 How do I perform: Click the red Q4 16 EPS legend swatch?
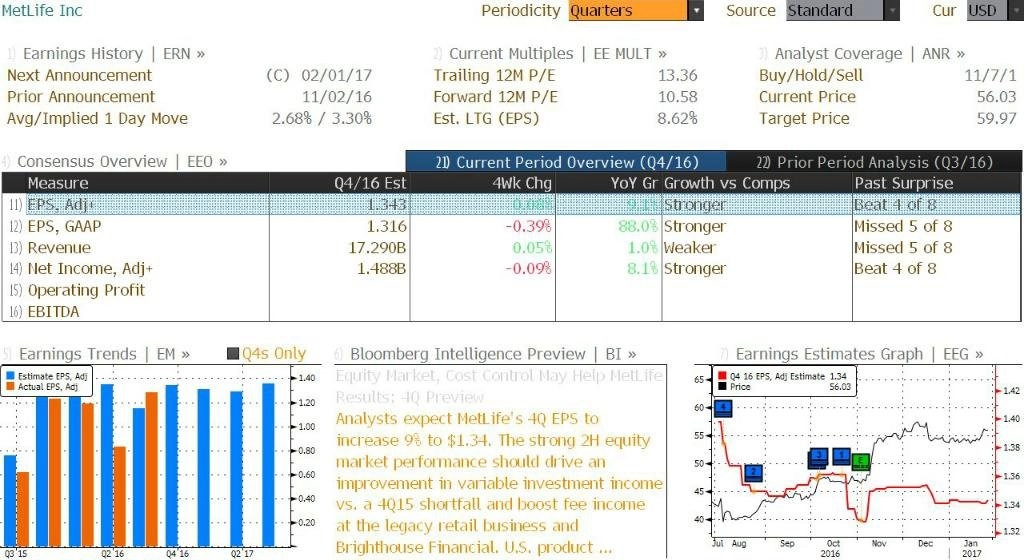[722, 376]
